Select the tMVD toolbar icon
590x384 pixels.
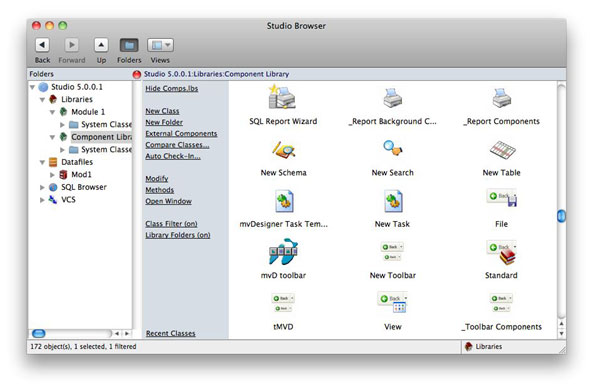[283, 303]
